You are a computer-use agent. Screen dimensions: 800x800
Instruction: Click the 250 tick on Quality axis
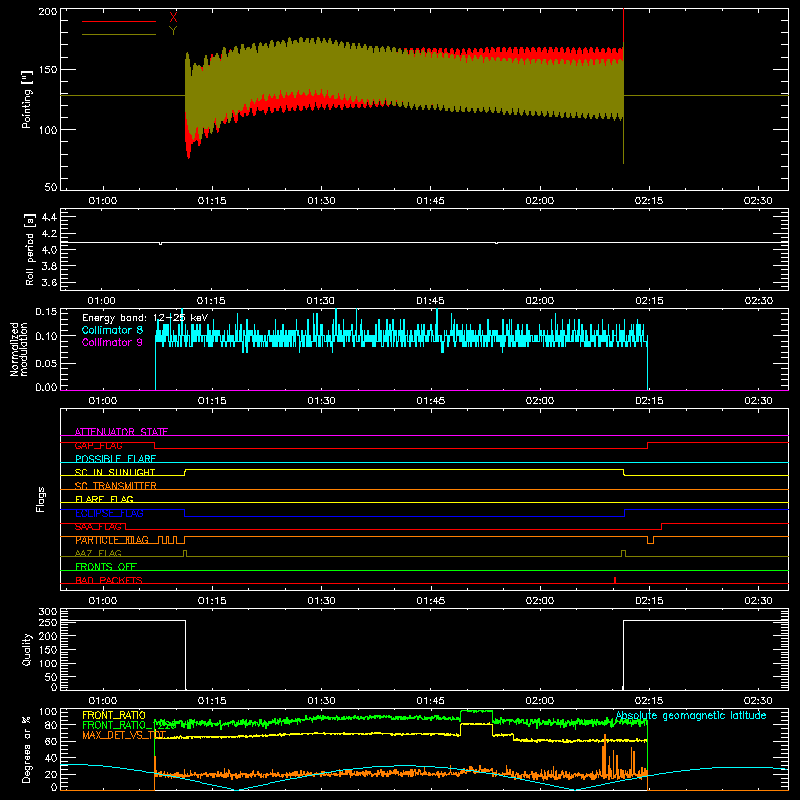click(x=47, y=623)
